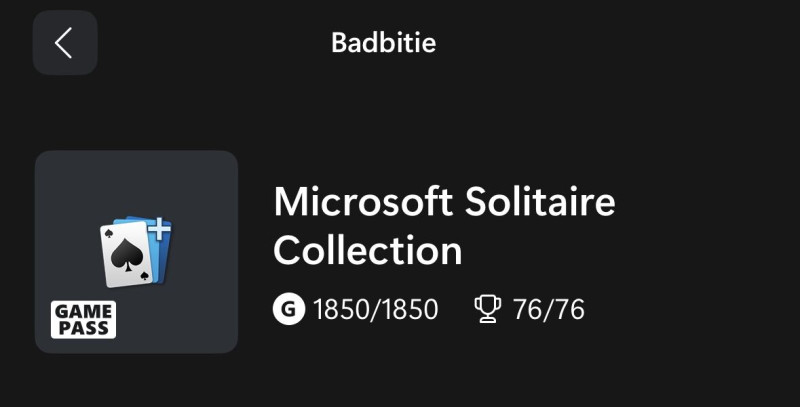Click the spade playing card icon
Viewport: 800px width, 407px height.
127,254
